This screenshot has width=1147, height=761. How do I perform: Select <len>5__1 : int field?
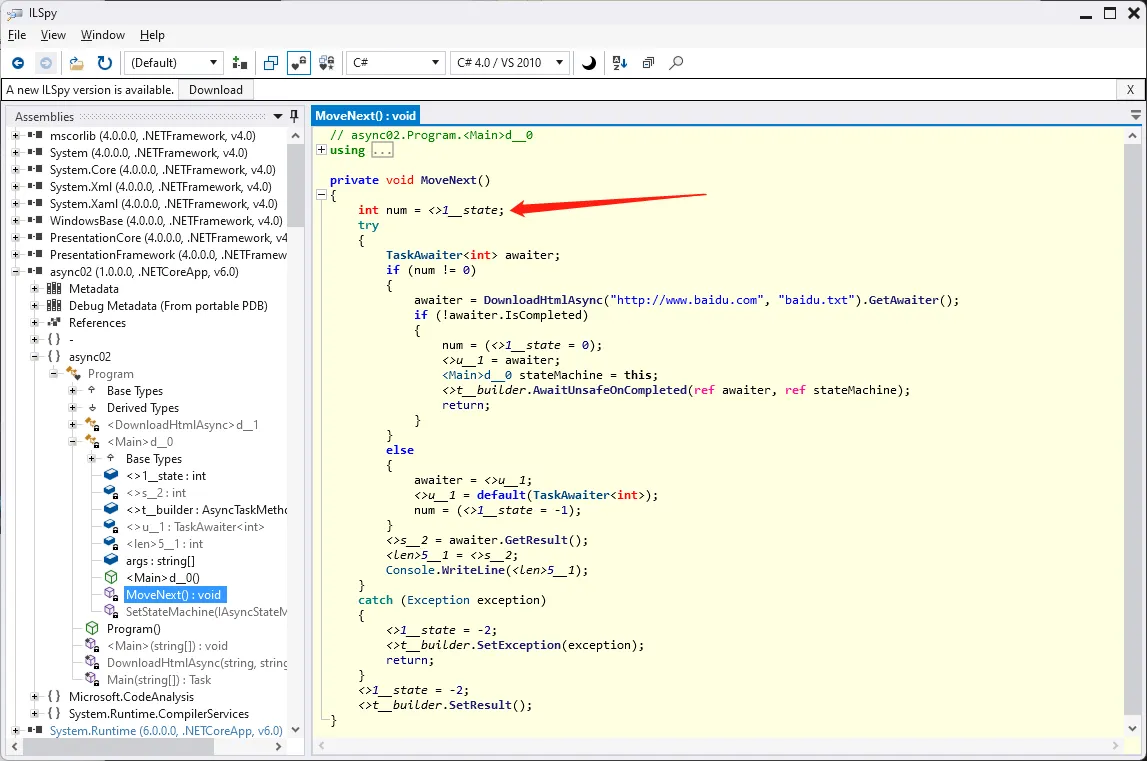point(164,544)
